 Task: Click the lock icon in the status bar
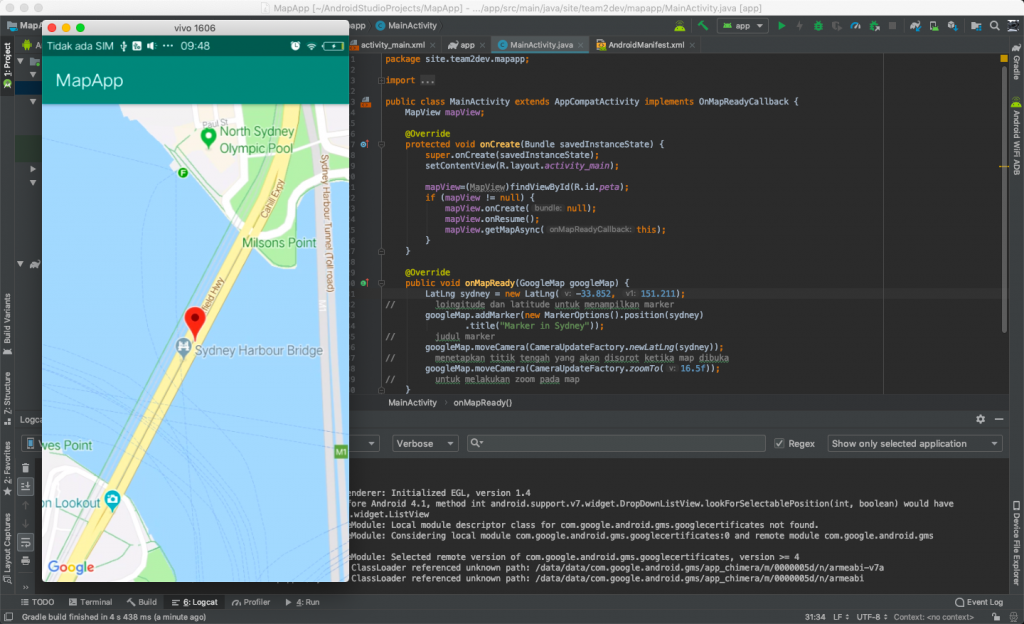[x=995, y=617]
